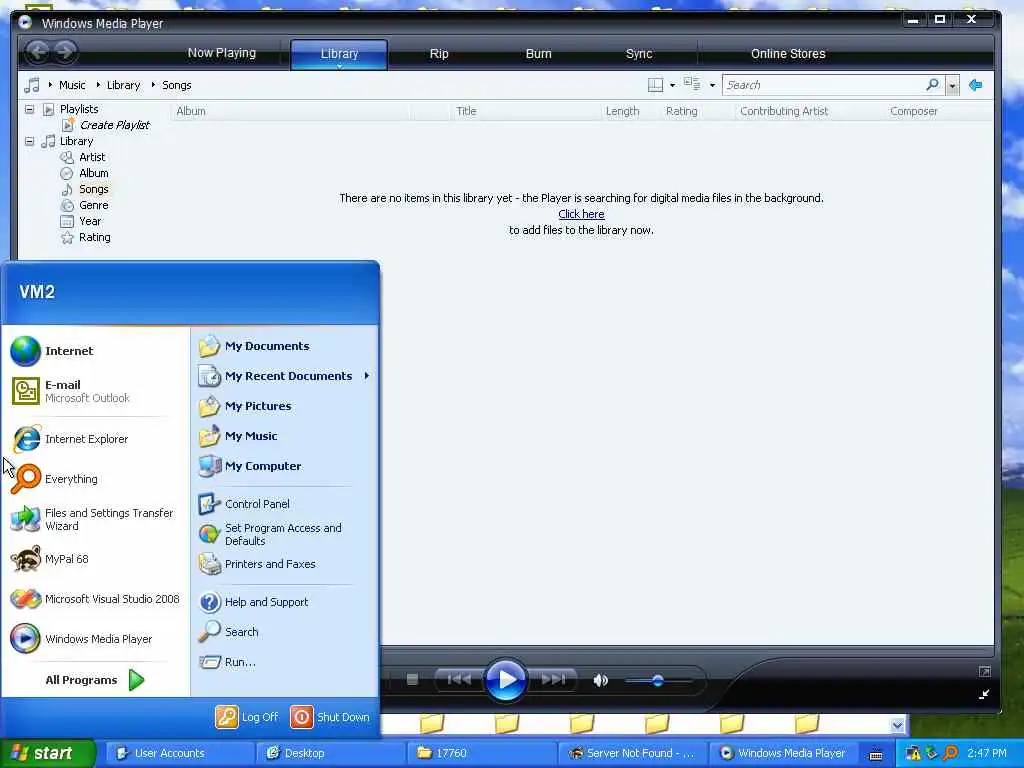This screenshot has width=1024, height=768.
Task: Switch to the Library tab
Action: [339, 54]
